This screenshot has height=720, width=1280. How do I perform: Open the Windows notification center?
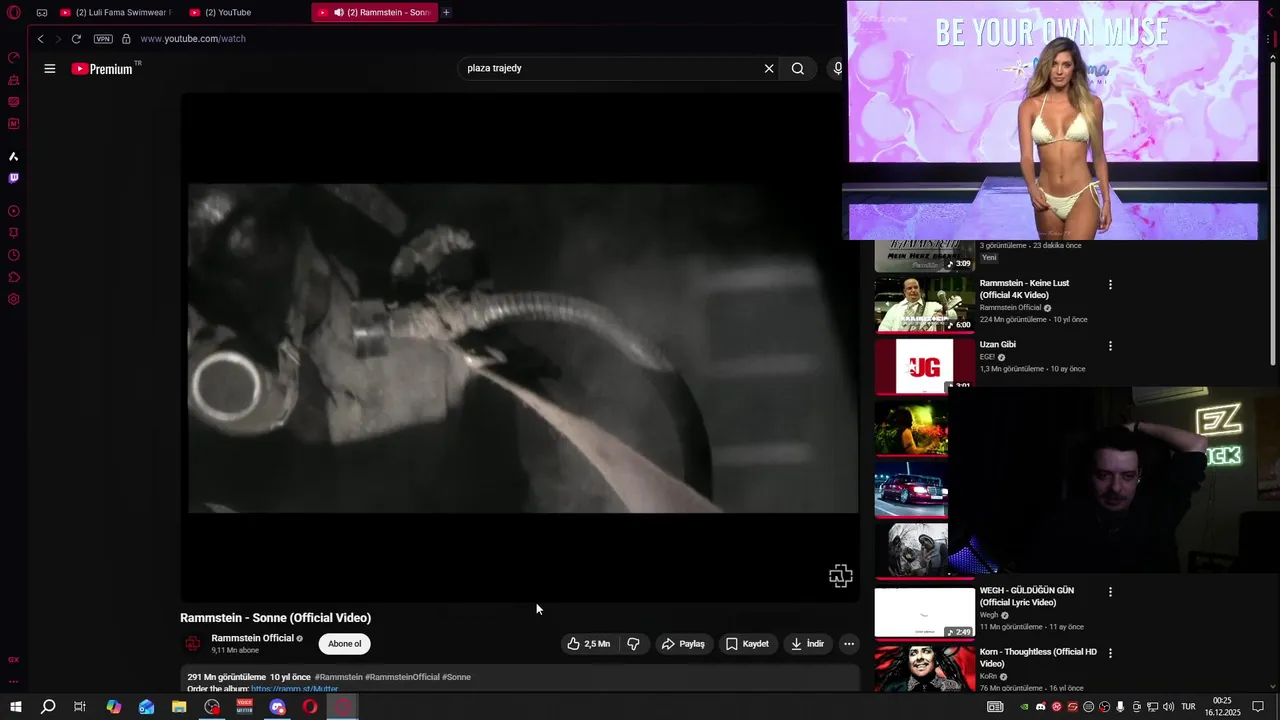[x=1259, y=707]
